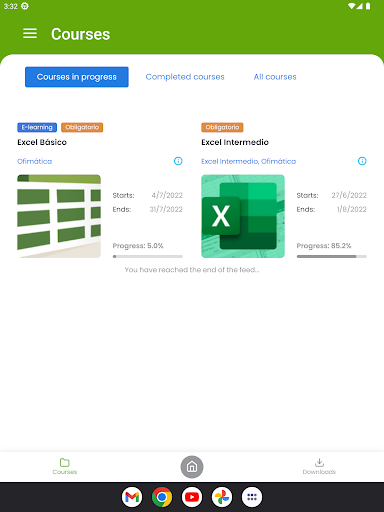The height and width of the screenshot is (512, 384).
Task: Switch to All courses tab
Action: tap(275, 77)
